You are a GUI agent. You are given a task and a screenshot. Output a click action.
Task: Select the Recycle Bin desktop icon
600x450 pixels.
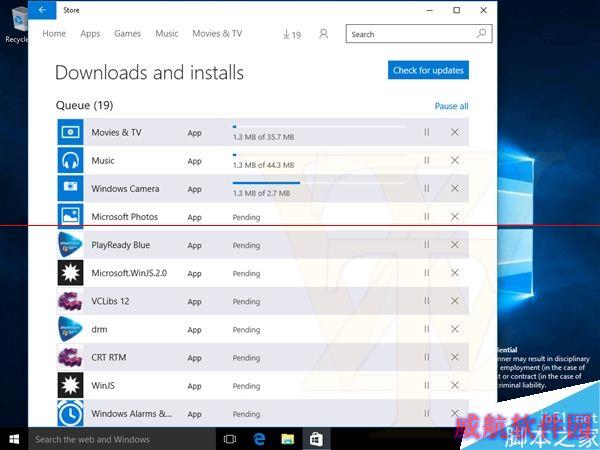[17, 25]
